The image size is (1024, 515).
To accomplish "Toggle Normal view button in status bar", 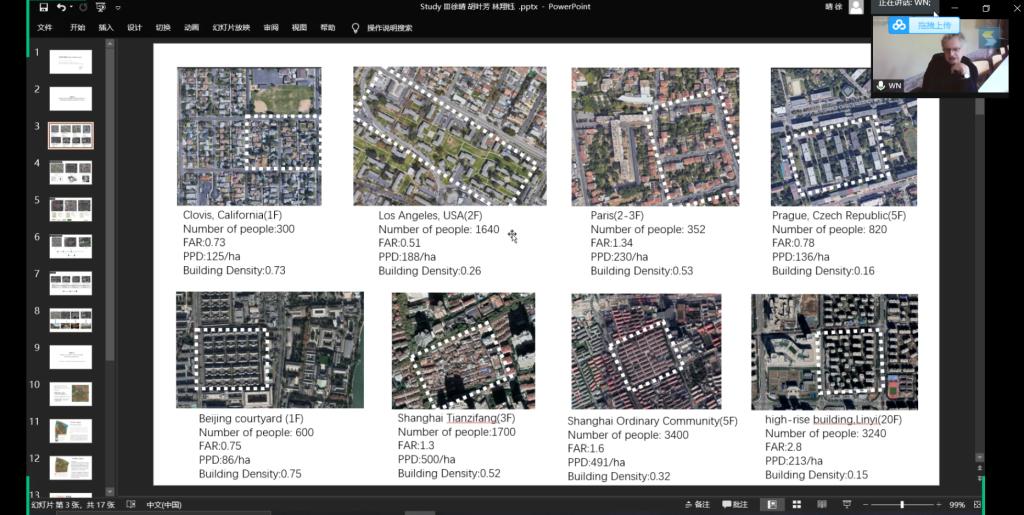I will click(x=772, y=504).
